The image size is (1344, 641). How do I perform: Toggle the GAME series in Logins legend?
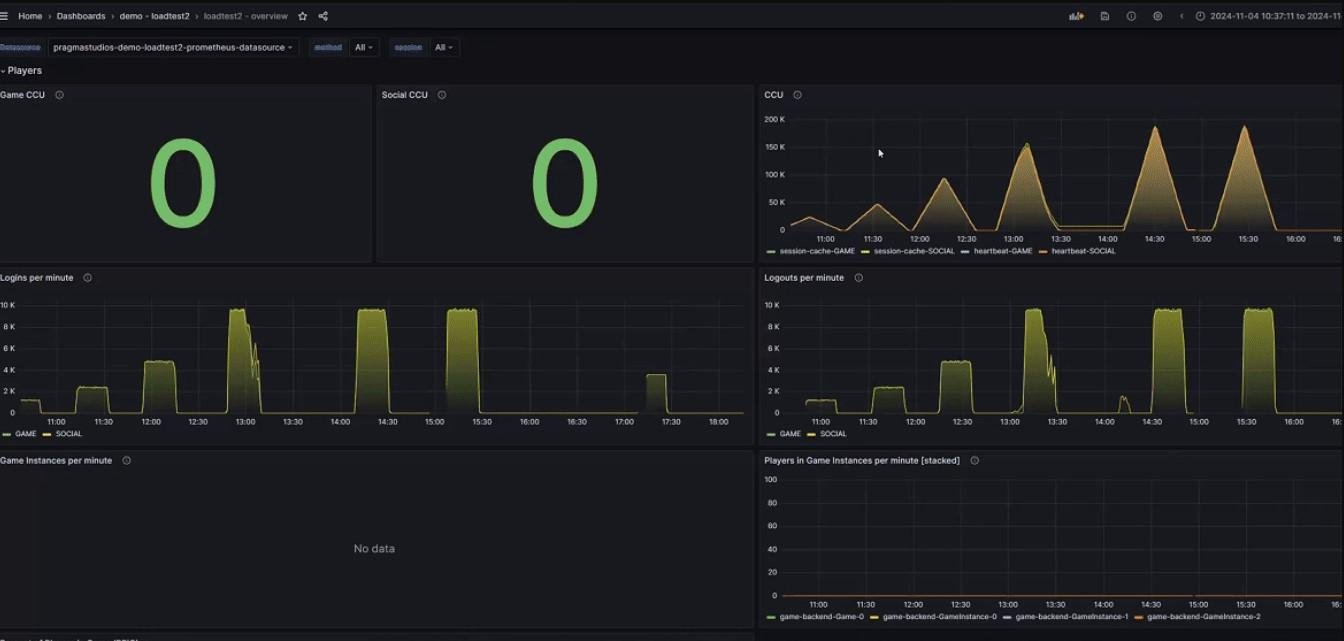tap(24, 434)
